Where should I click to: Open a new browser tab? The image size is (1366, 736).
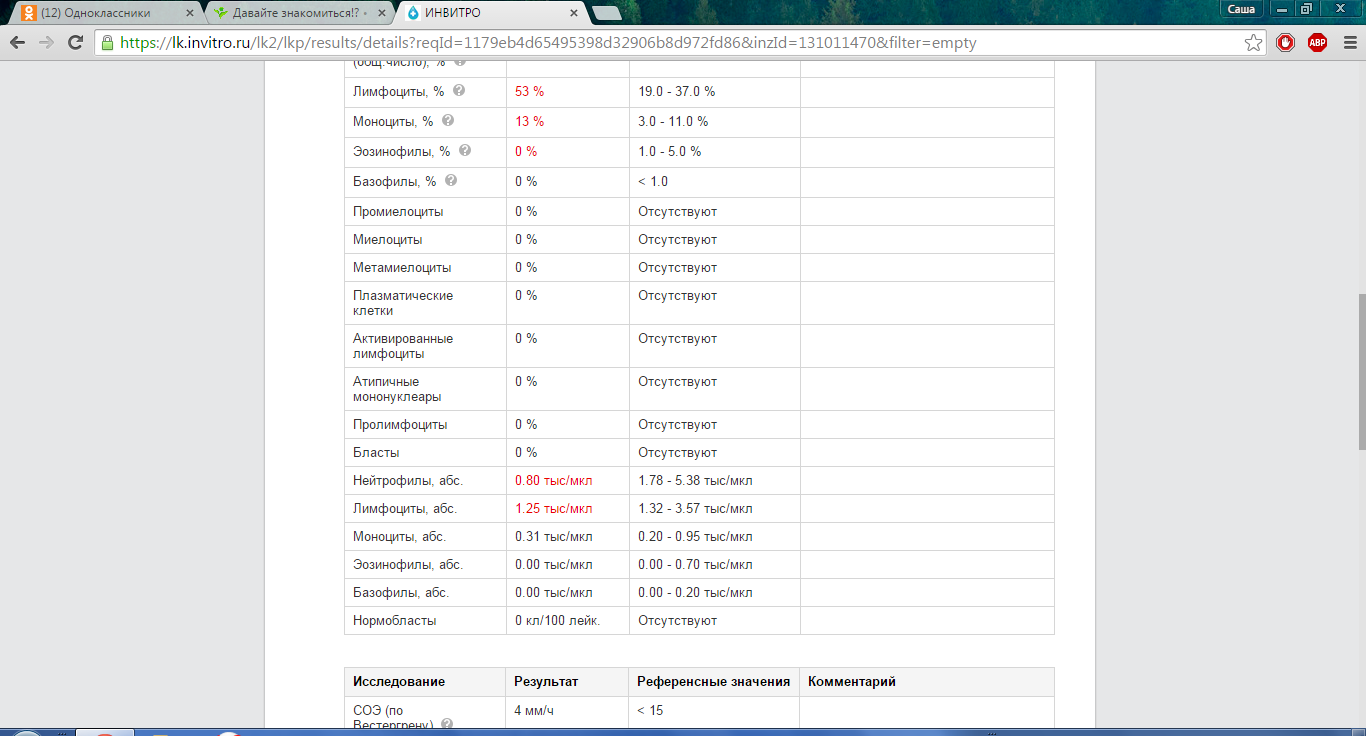(x=606, y=13)
